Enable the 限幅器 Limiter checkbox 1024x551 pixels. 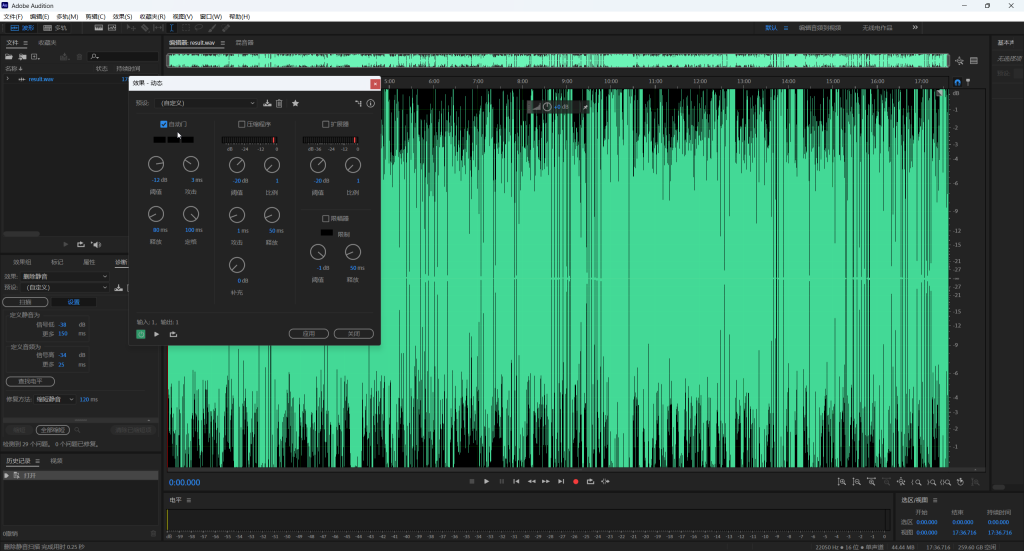325,218
